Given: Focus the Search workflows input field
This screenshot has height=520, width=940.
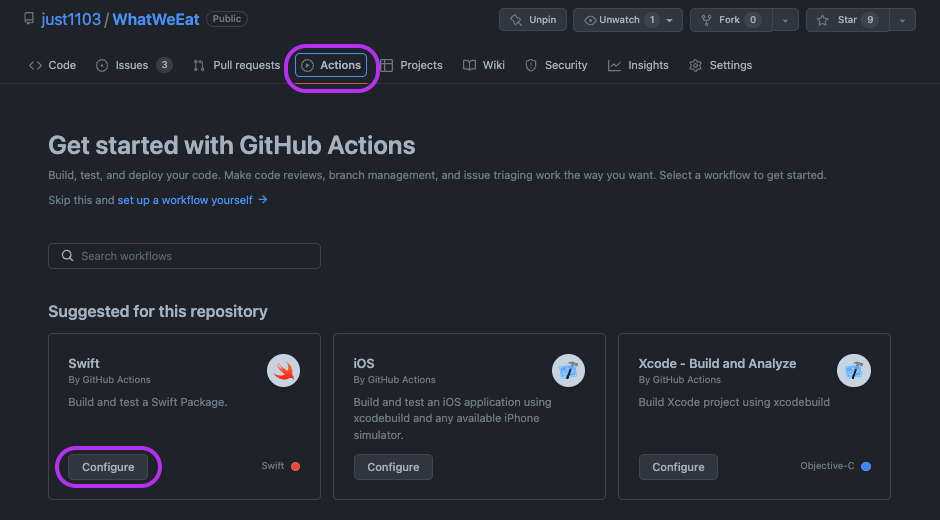Looking at the screenshot, I should [185, 256].
